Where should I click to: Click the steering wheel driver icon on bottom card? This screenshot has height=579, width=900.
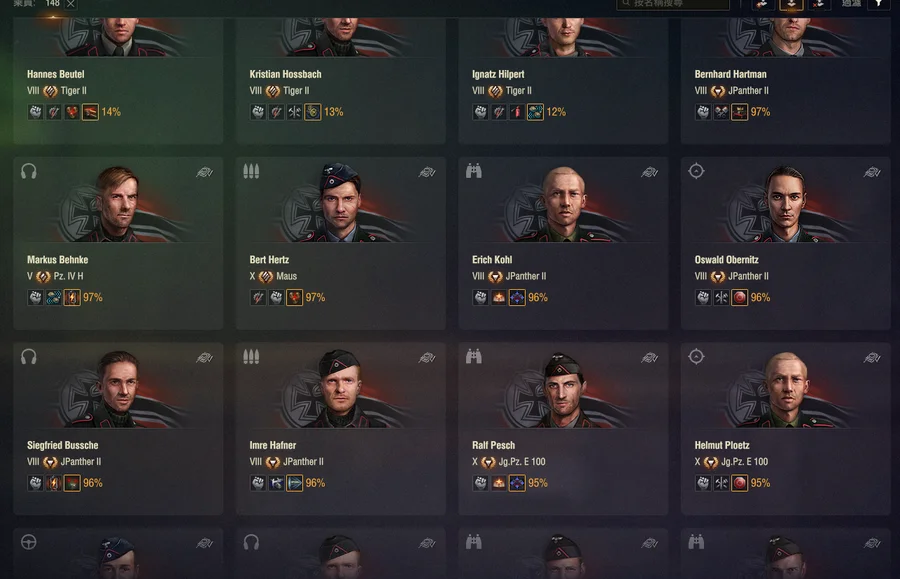click(x=29, y=542)
